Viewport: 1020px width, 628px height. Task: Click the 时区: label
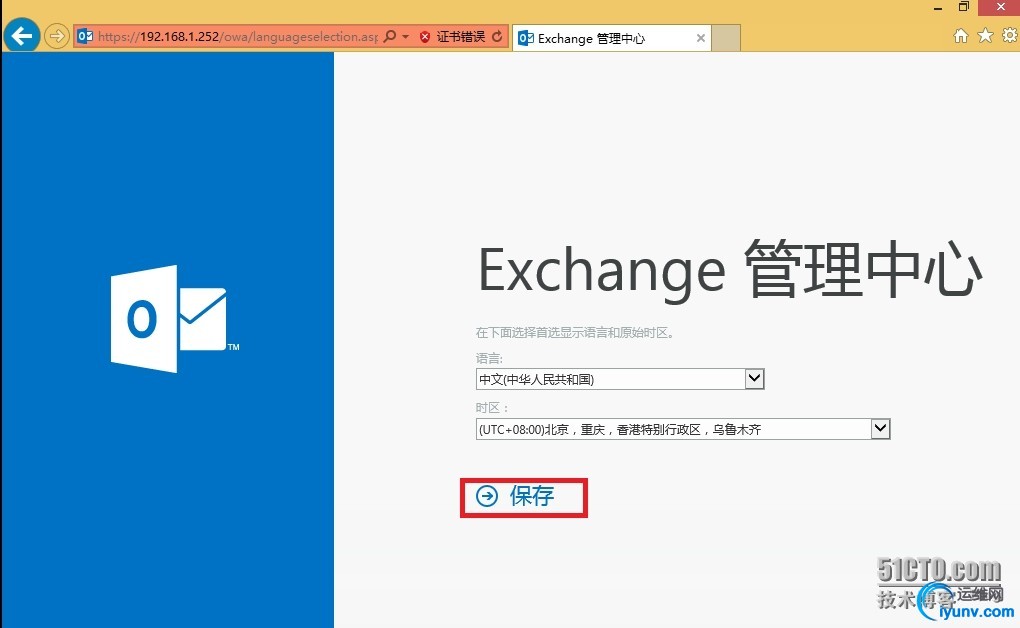[492, 408]
